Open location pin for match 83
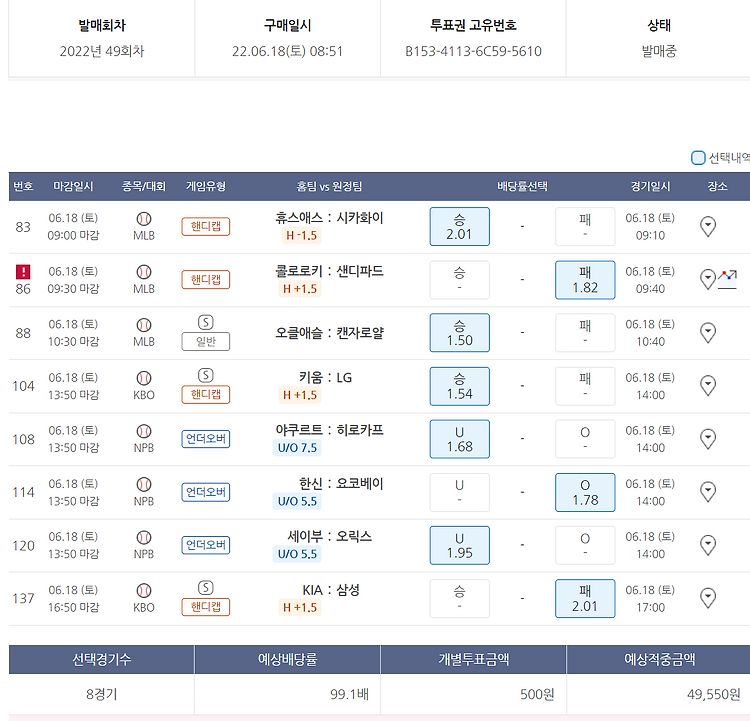750x721 pixels. coord(707,226)
